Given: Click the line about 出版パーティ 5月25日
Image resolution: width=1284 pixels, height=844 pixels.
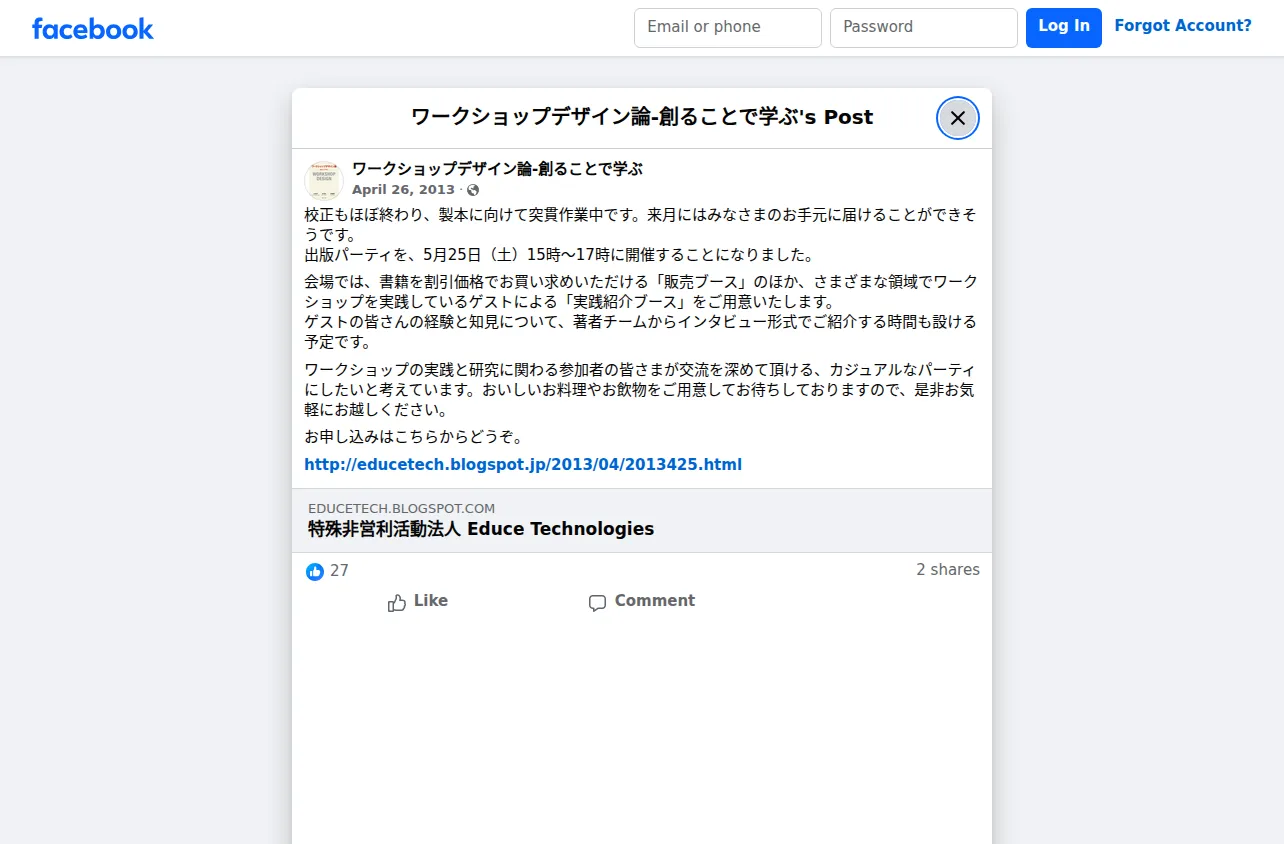Looking at the screenshot, I should [x=560, y=255].
